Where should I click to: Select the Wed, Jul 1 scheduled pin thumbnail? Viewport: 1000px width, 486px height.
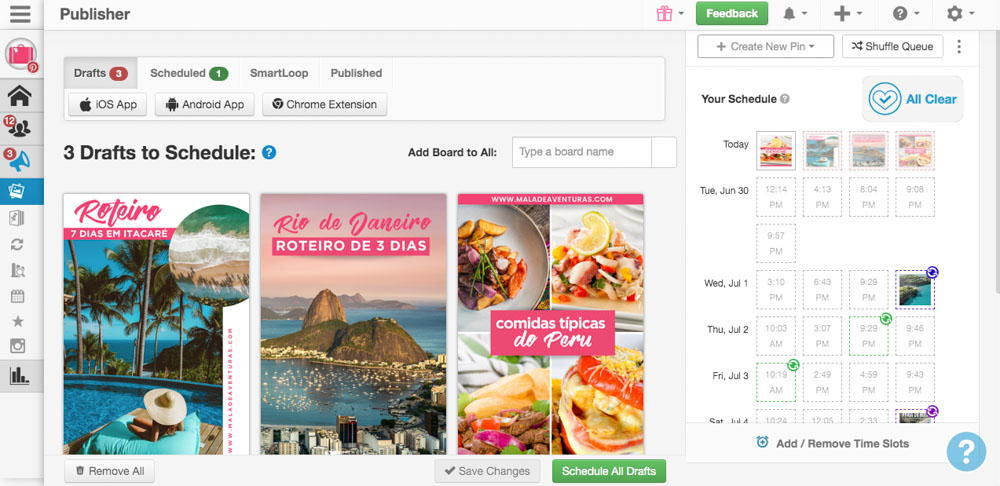(915, 290)
